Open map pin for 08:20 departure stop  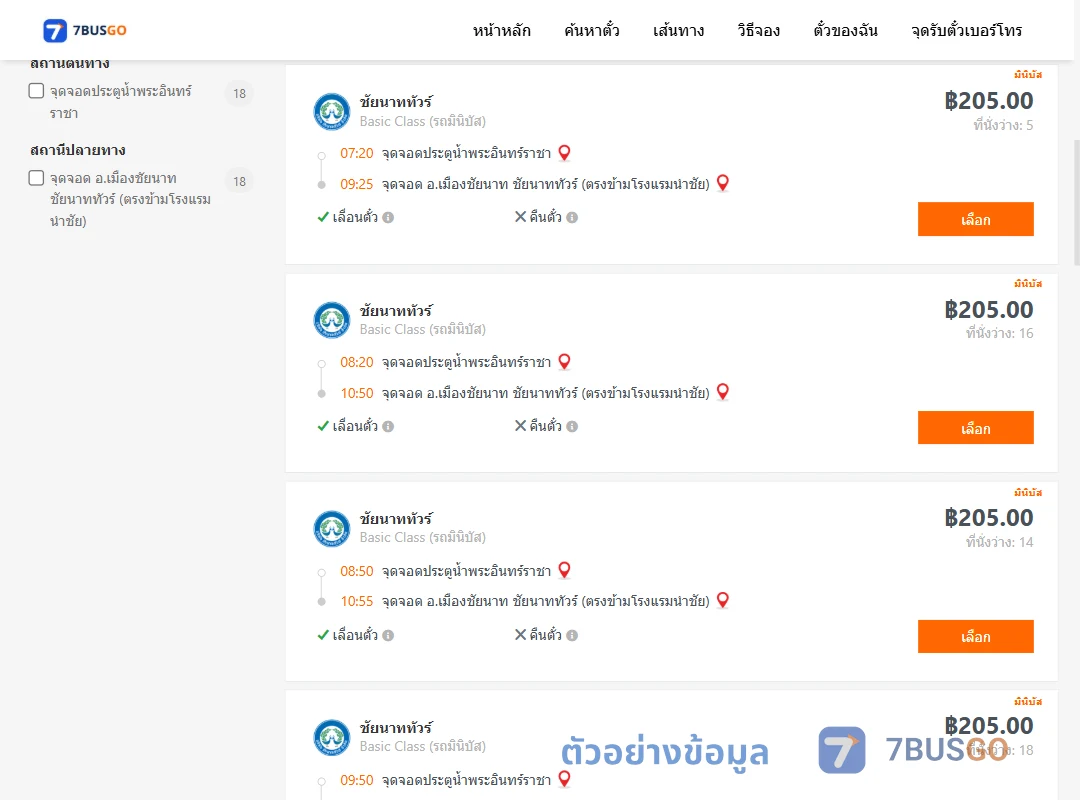point(564,362)
